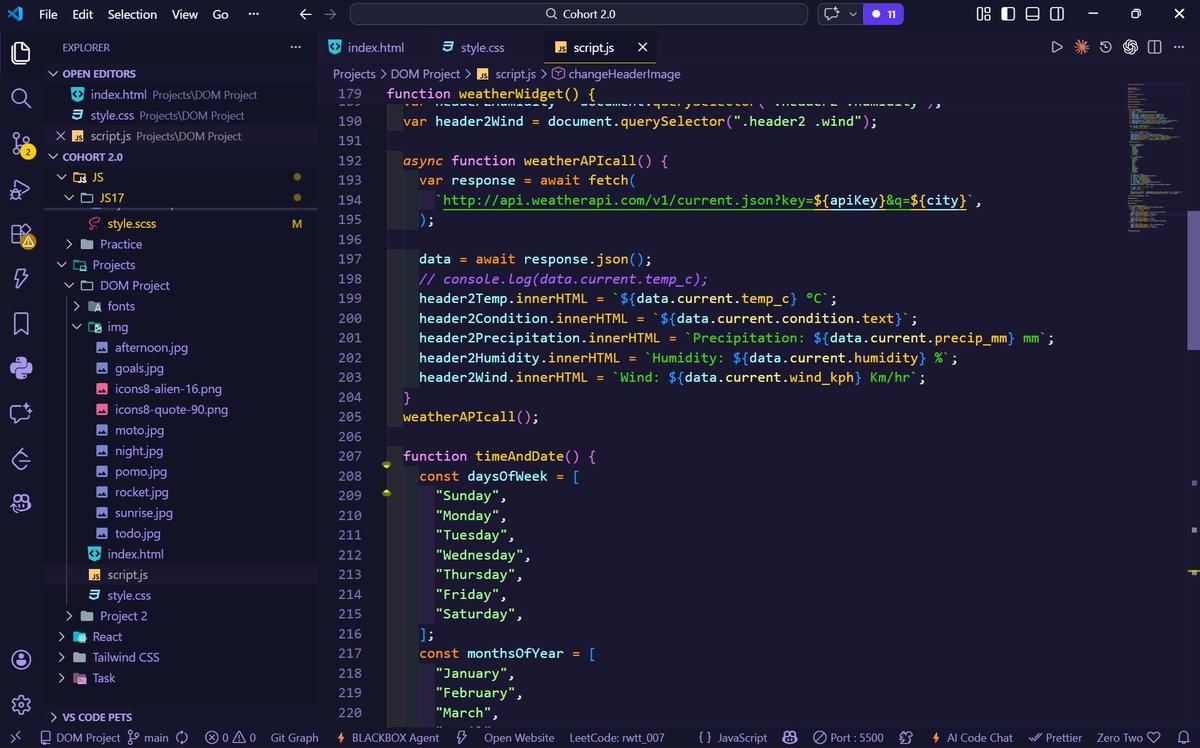Open the Python activity bar icon

point(21,368)
